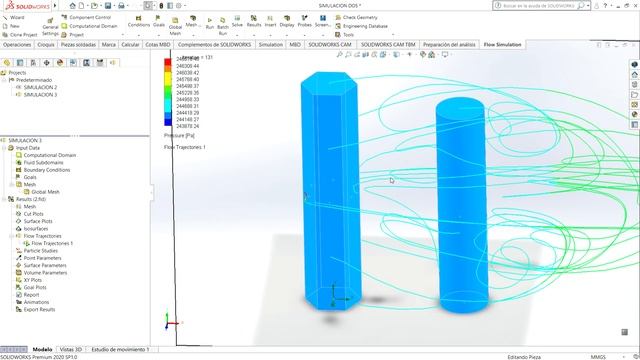The height and width of the screenshot is (360, 640).
Task: Open the Flow Simulation Wizard
Action: click(x=13, y=18)
